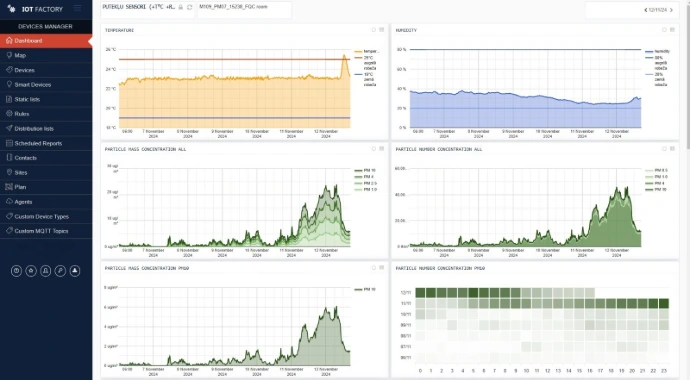
Task: Toggle PM 2.5 series in mass concentration legend
Action: 366,183
